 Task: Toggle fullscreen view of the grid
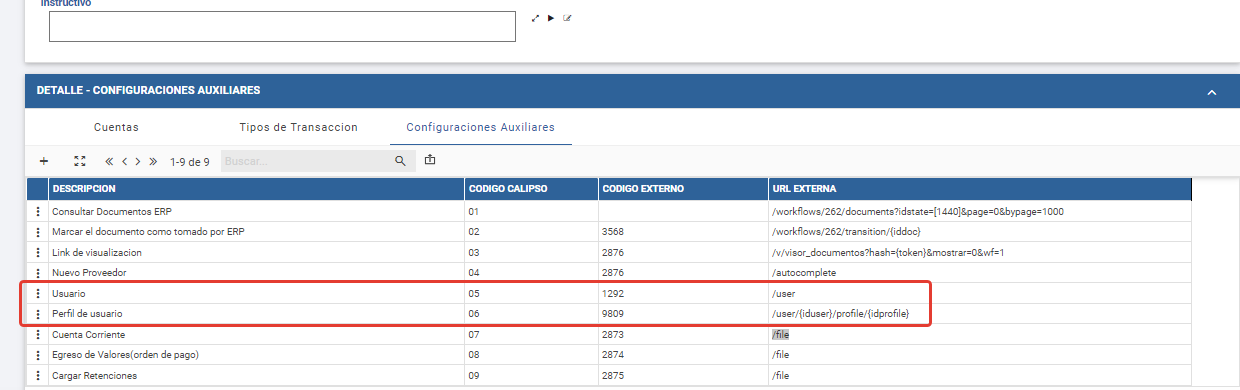(80, 160)
